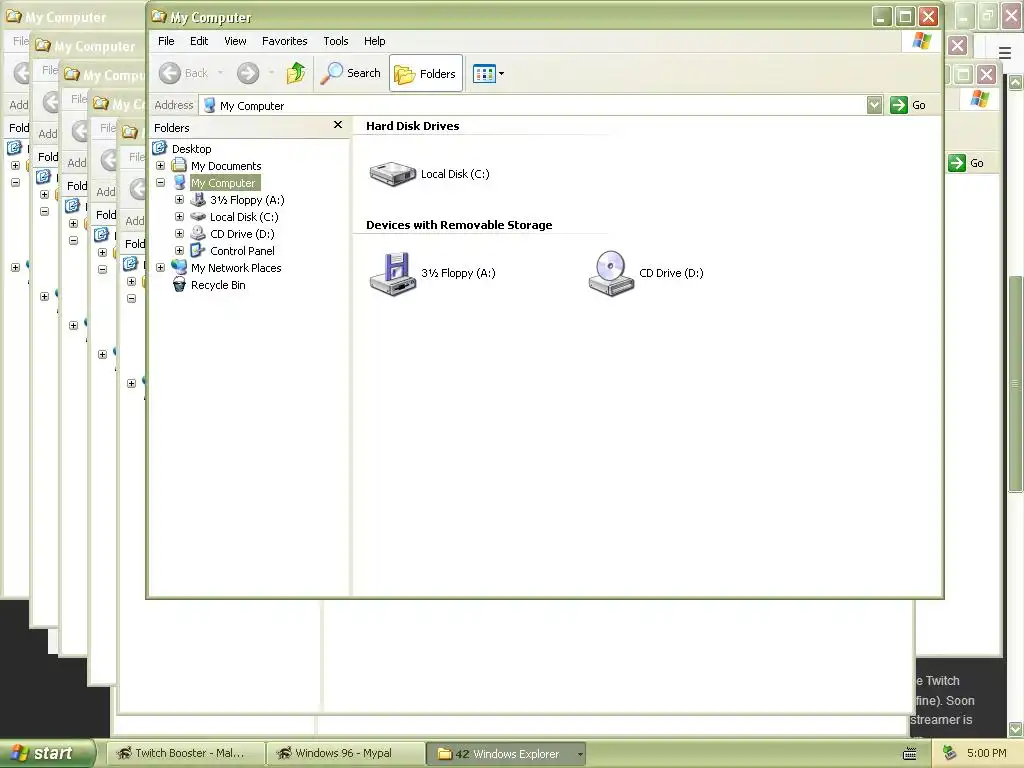Expand 3½ Floppy (A:) in the tree

pos(180,200)
